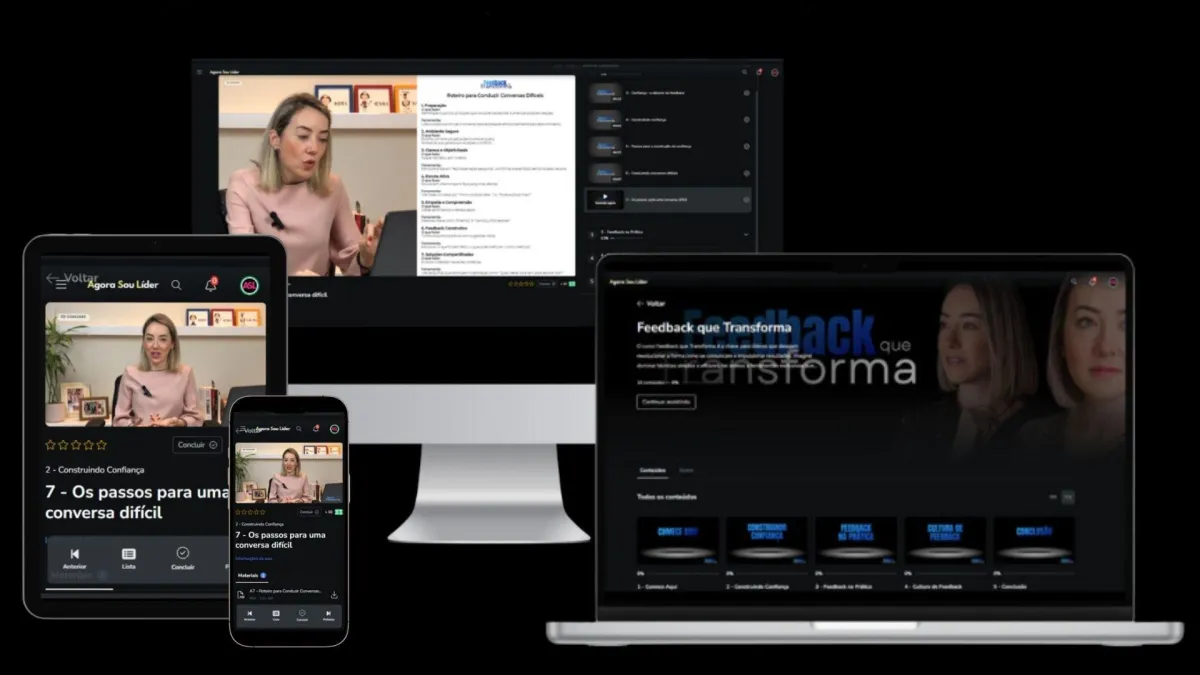
Task: Mark Concluir in phone bottom bar
Action: click(302, 615)
